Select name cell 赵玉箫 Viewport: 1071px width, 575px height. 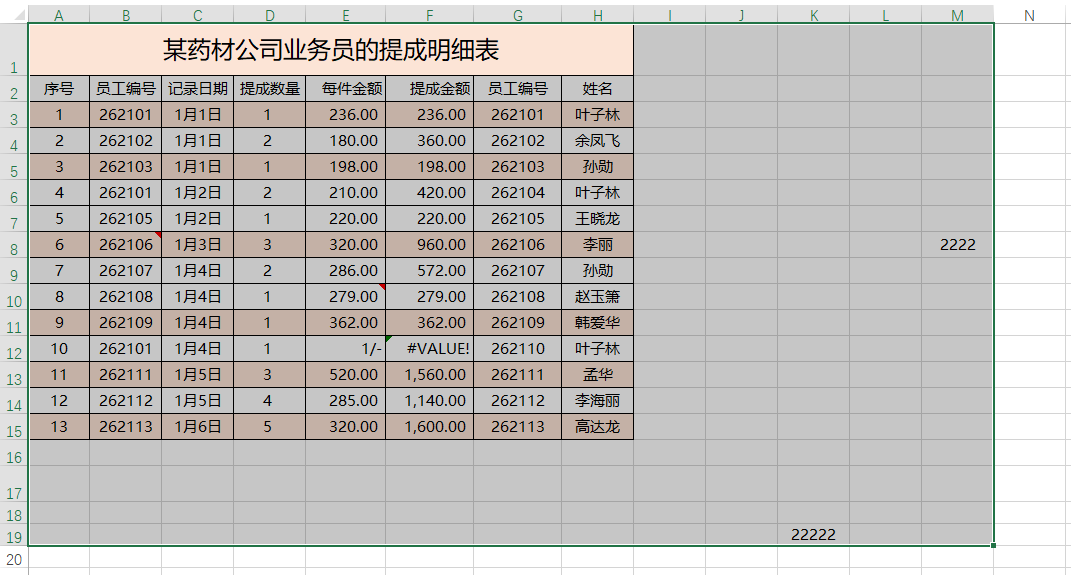[598, 297]
